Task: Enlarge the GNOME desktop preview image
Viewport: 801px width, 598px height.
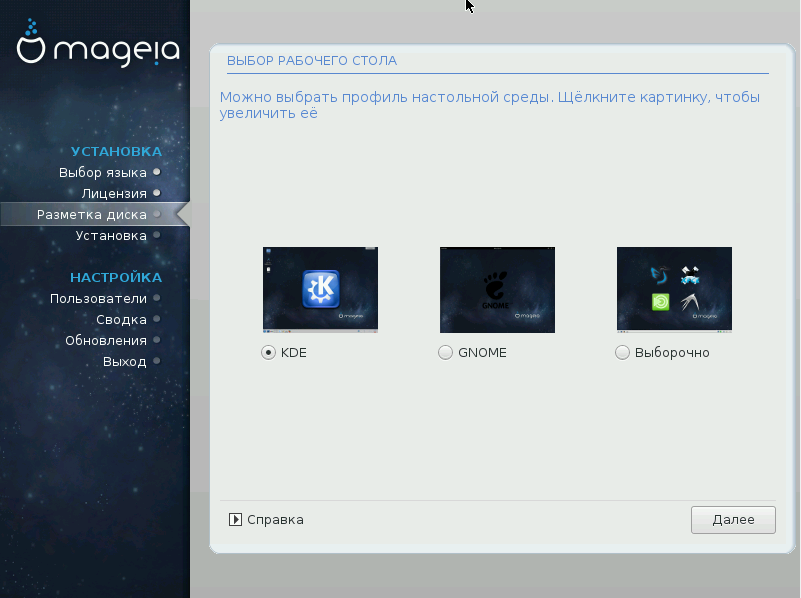Action: tap(497, 290)
